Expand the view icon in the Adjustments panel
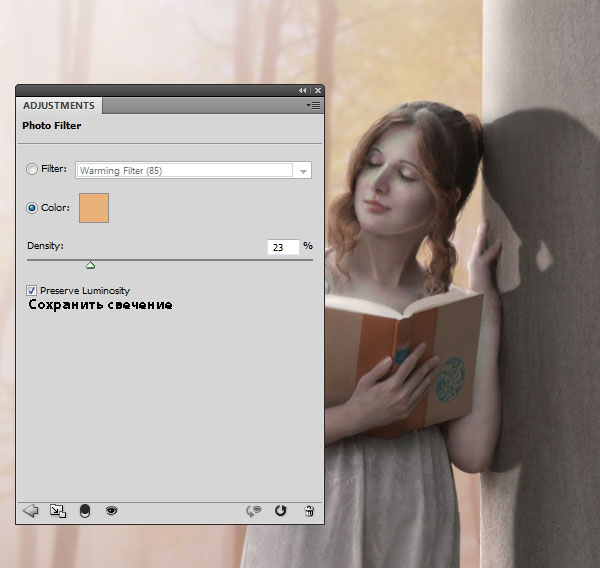600x568 pixels. click(58, 511)
